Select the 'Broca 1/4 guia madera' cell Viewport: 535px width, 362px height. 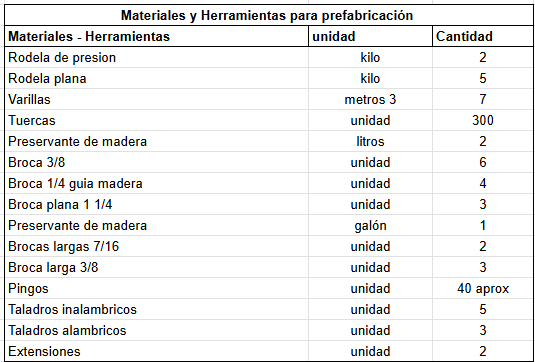[x=157, y=184]
